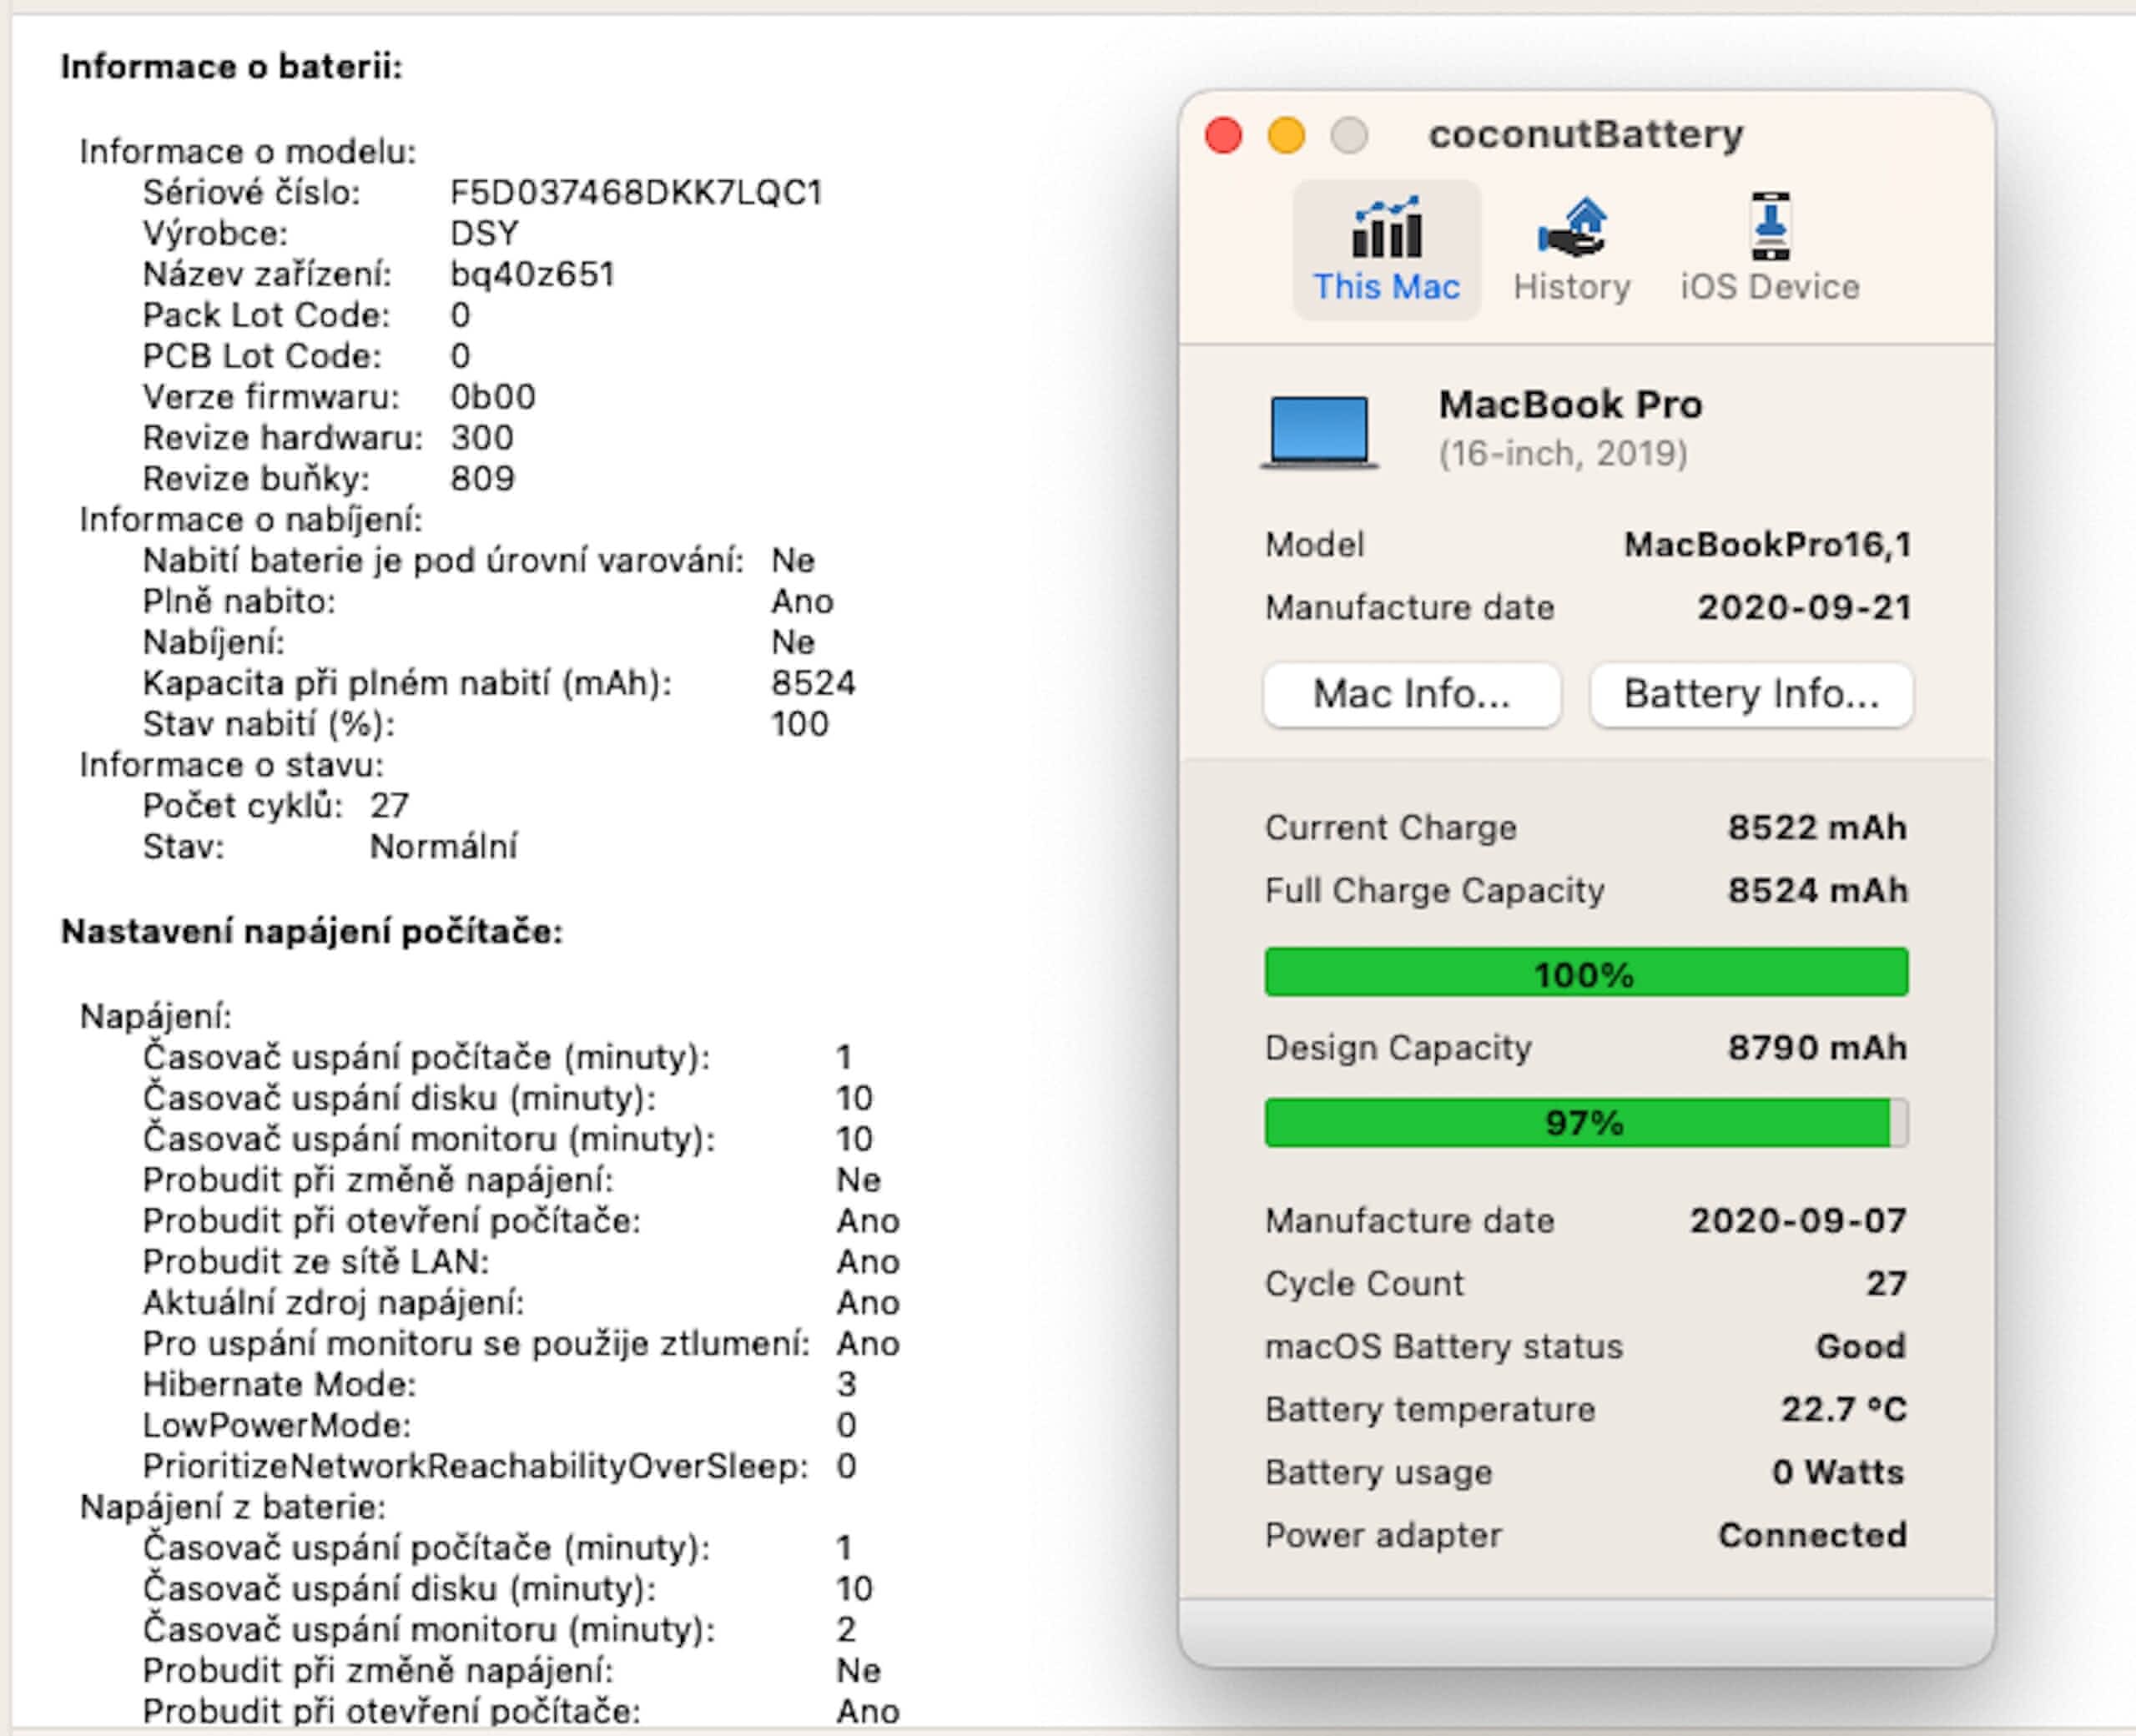Click the Full Charge Capacity value
The height and width of the screenshot is (1736, 2136).
click(1817, 890)
